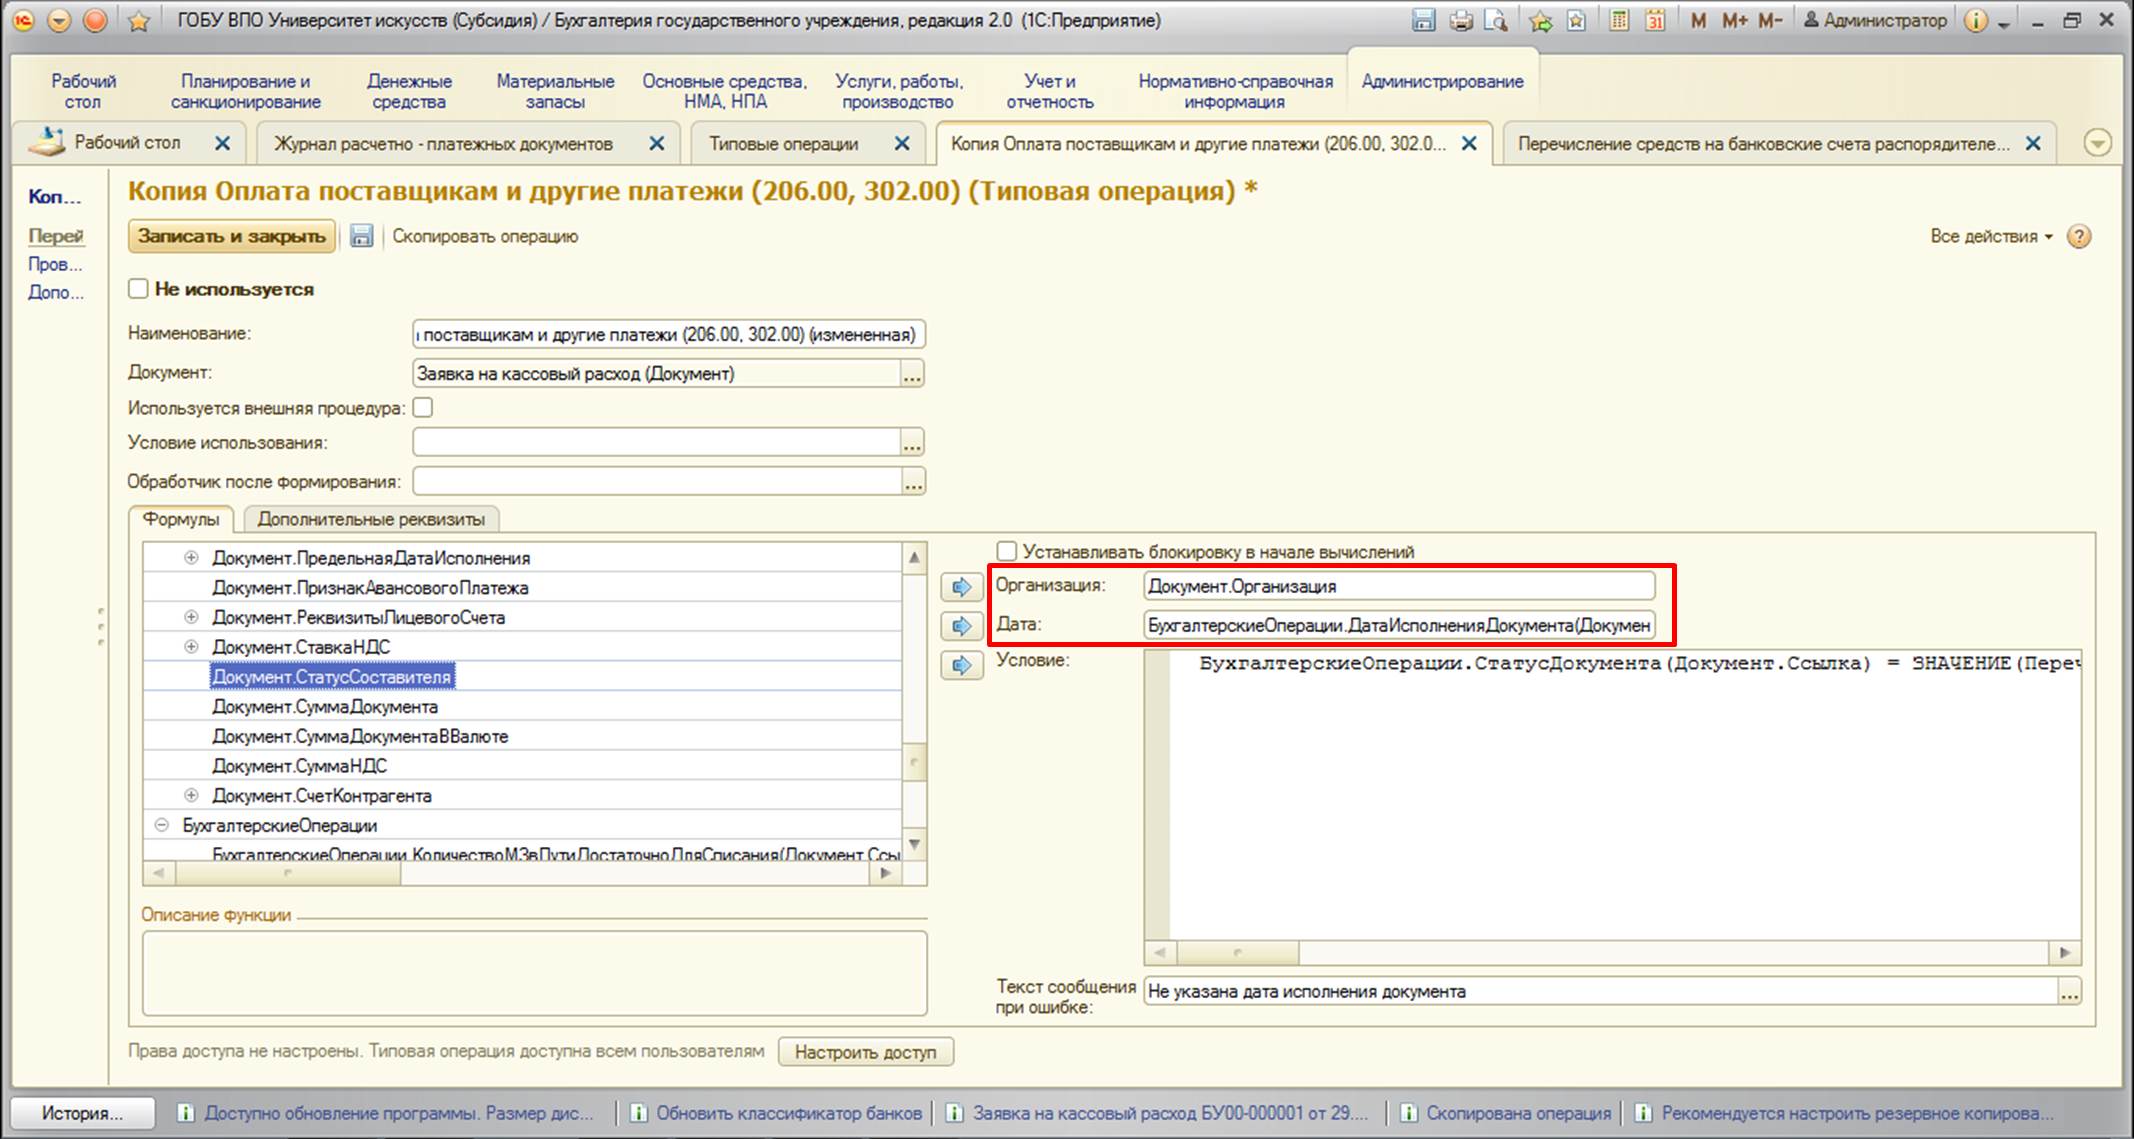Switch to Дополнительные реквизиты tab

coord(371,519)
